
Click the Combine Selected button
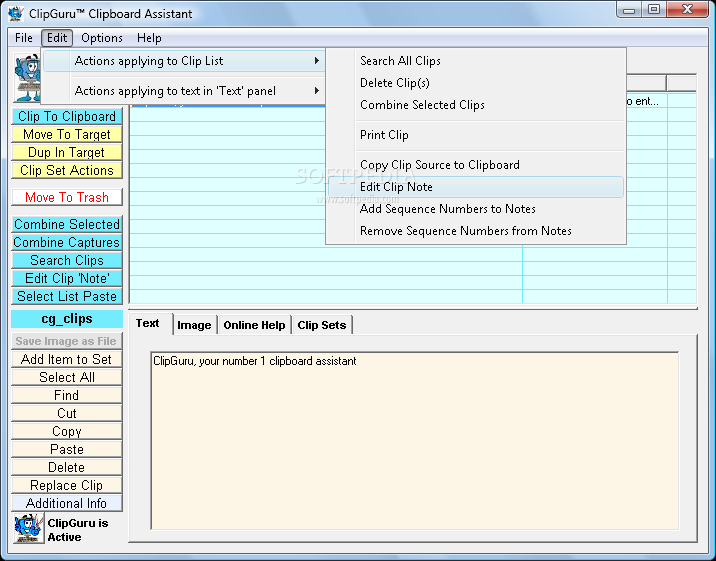pos(67,224)
